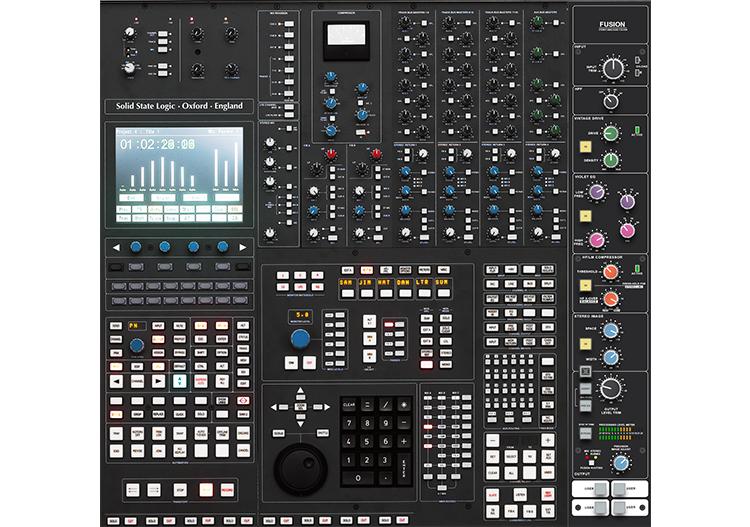
Task: Toggle the Vintage Drive yellow IN button
Action: [x=585, y=146]
